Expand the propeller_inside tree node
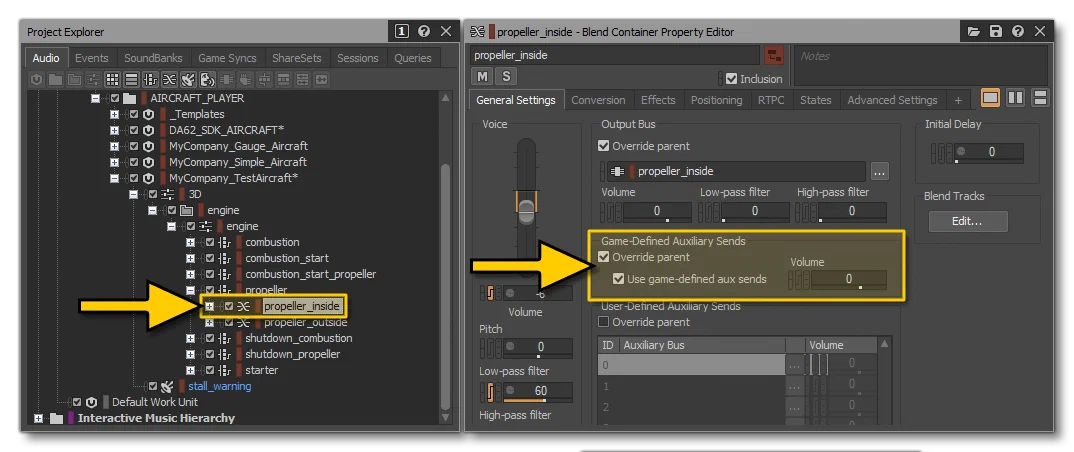1074x452 pixels. 210,306
